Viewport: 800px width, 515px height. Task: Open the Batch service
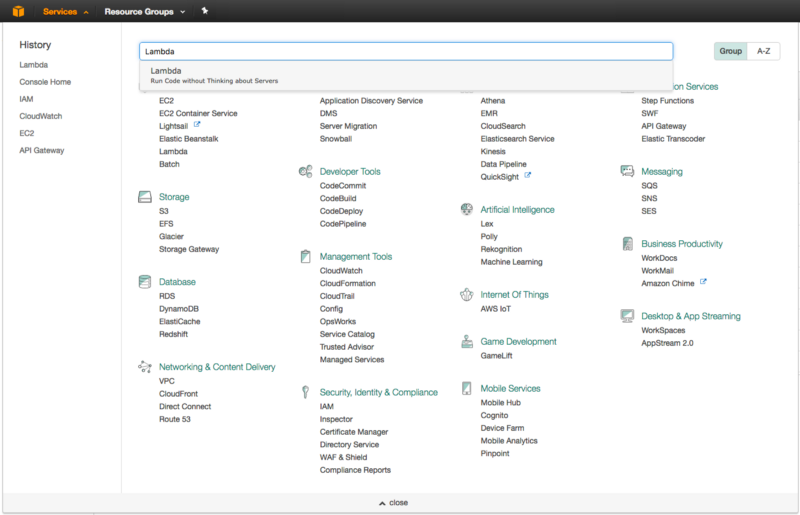(169, 164)
